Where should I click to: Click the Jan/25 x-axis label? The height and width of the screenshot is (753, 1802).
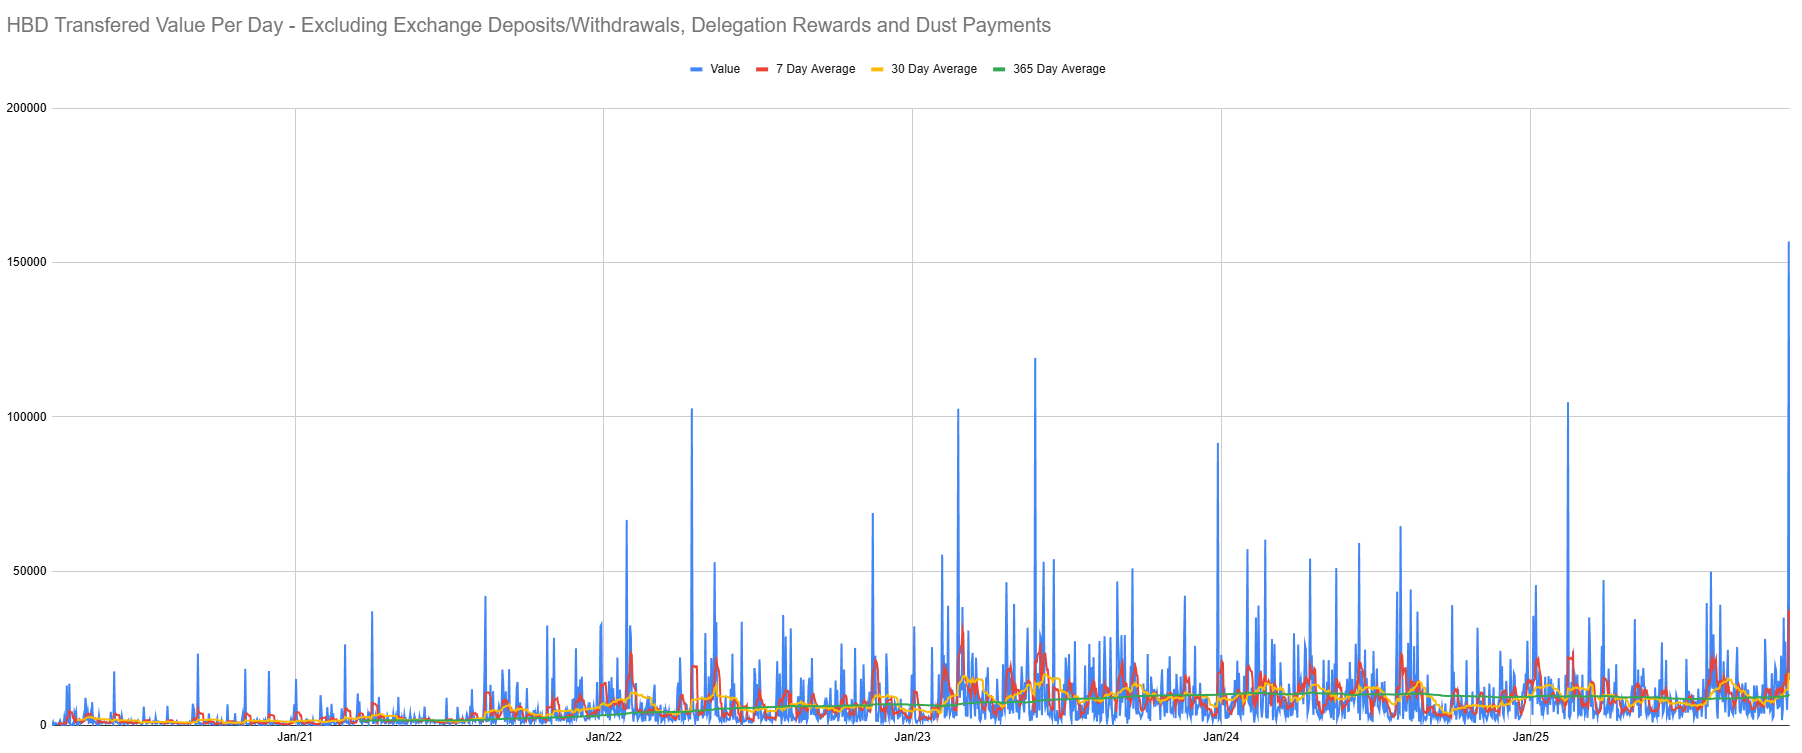pos(1530,737)
